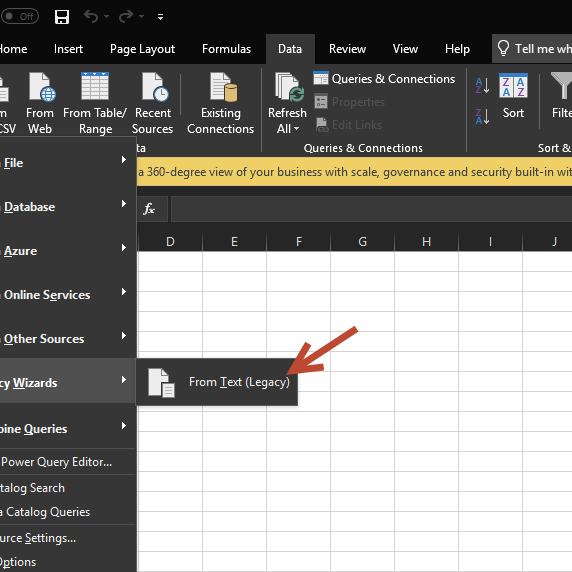Click the Properties button
Screen dimensions: 572x572
coord(349,102)
